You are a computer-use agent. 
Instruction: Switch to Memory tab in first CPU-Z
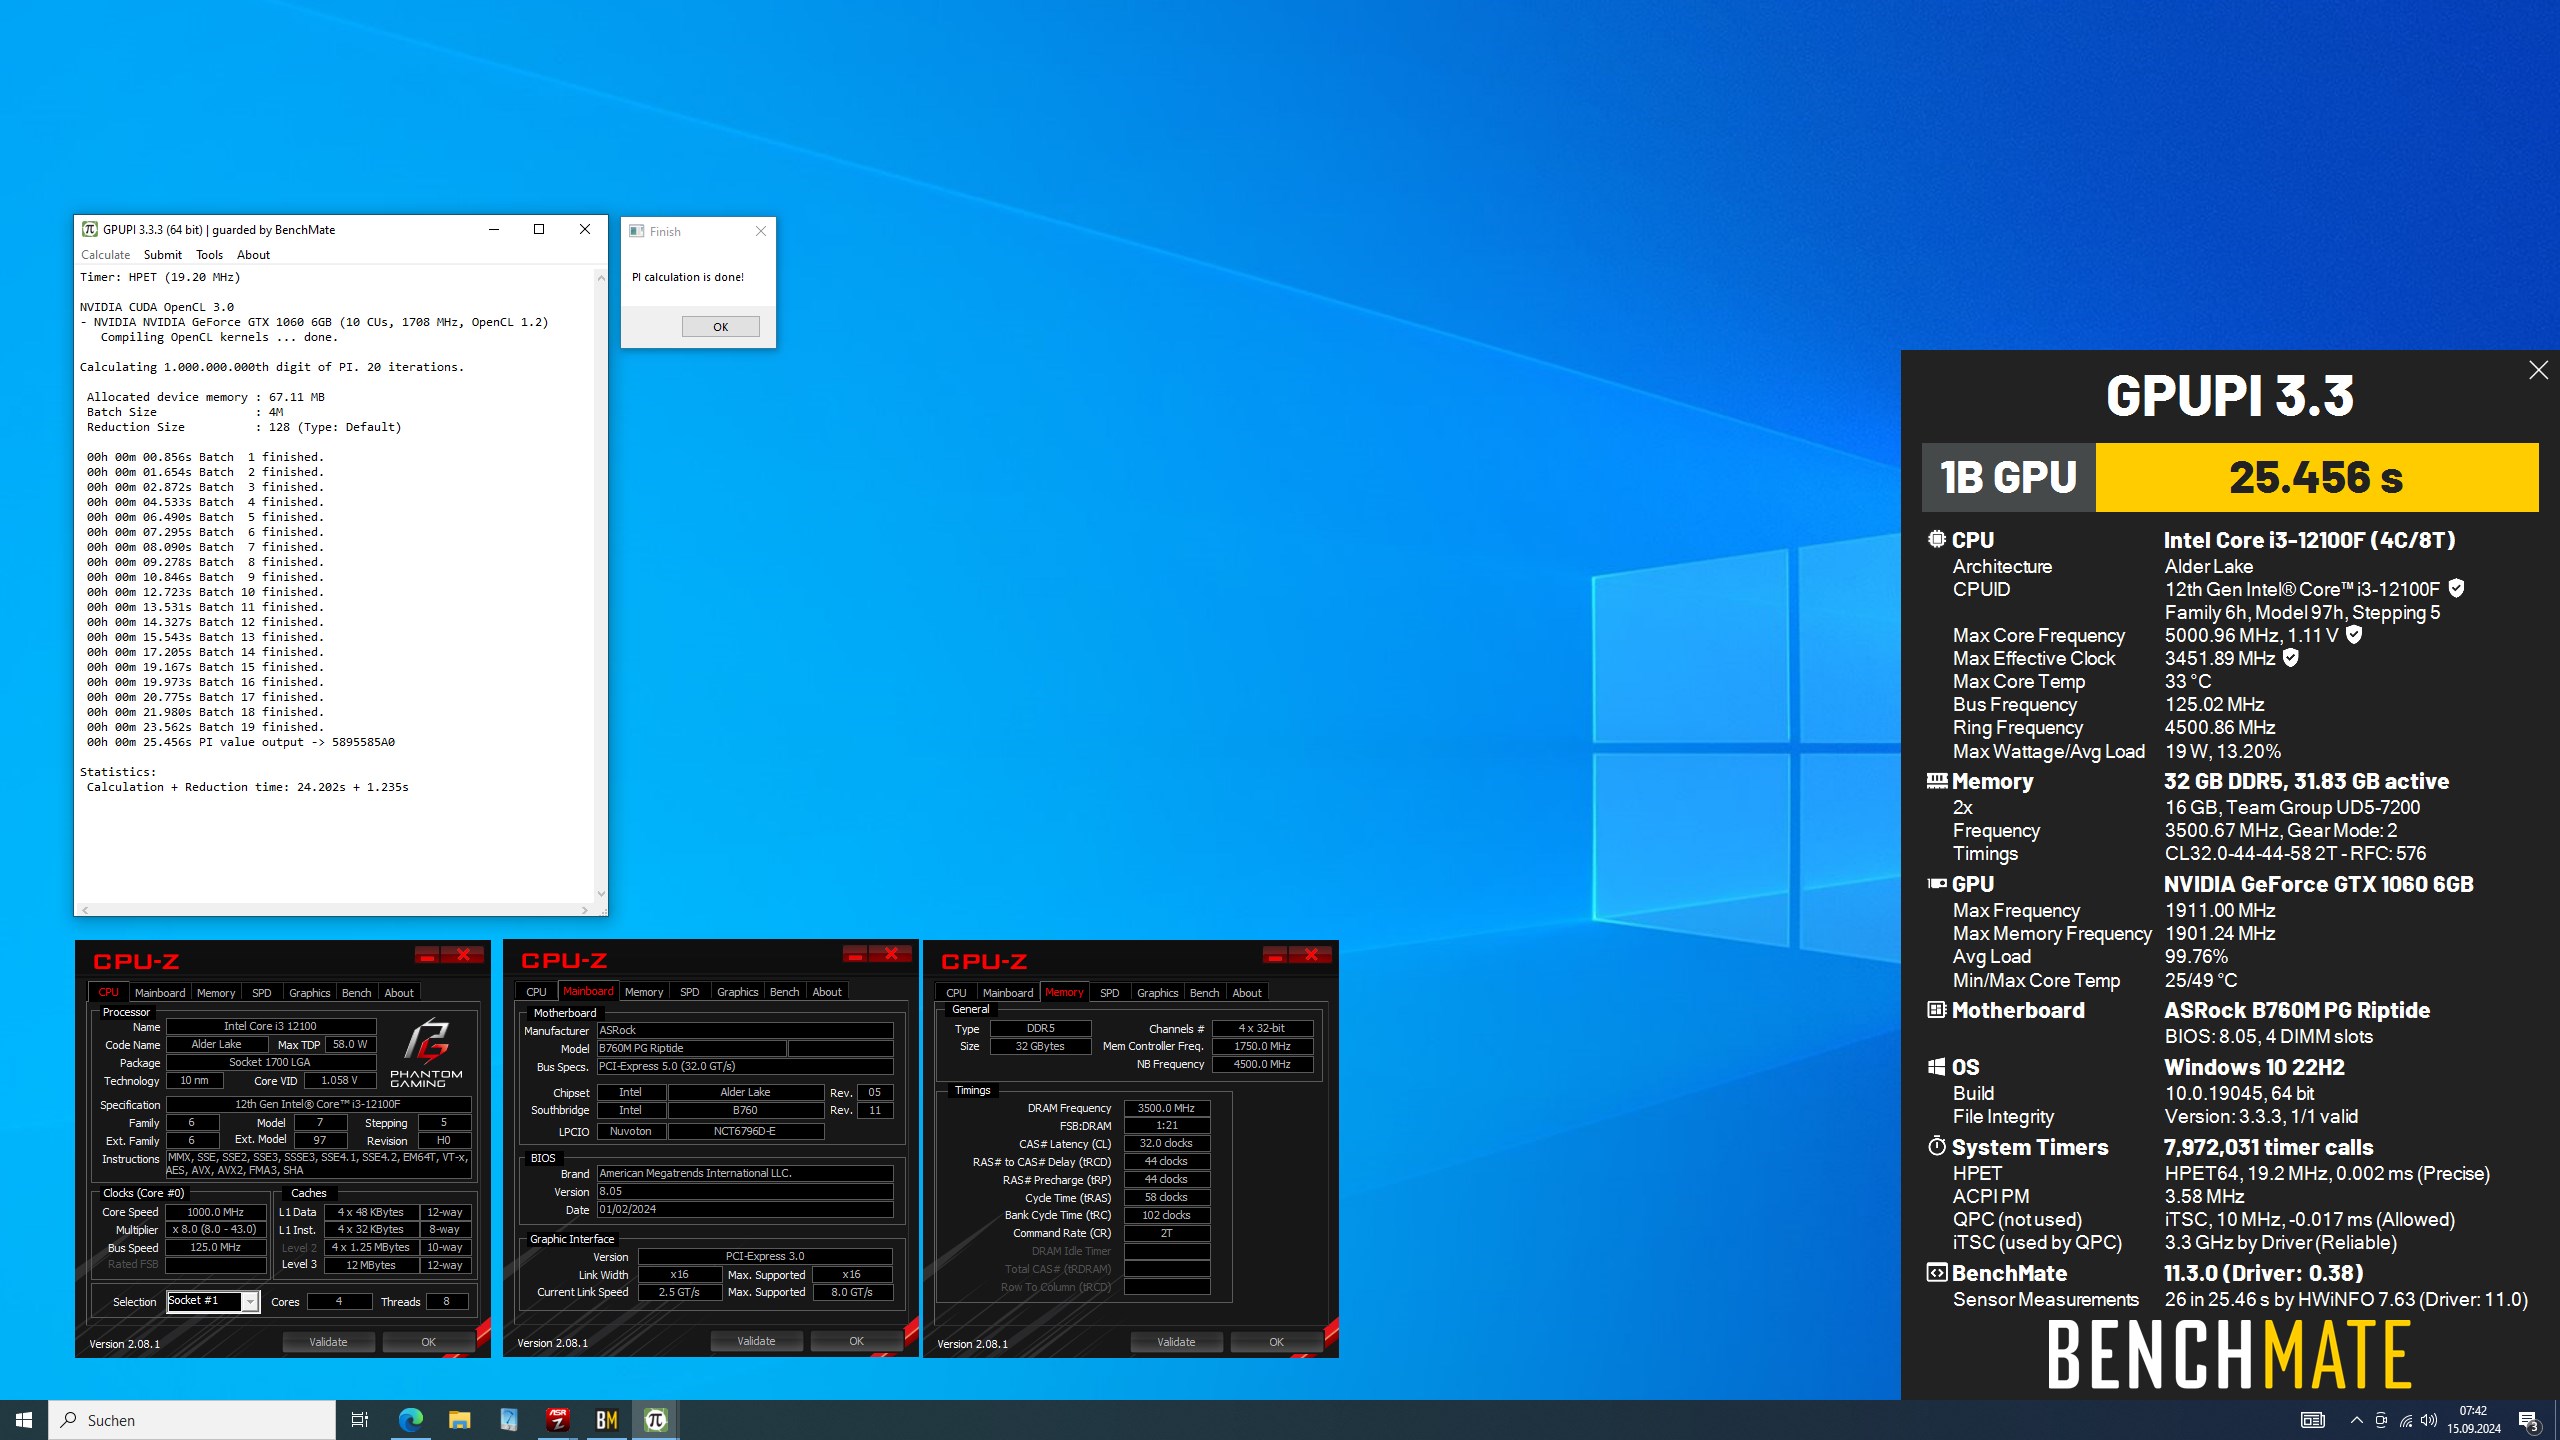[x=216, y=992]
